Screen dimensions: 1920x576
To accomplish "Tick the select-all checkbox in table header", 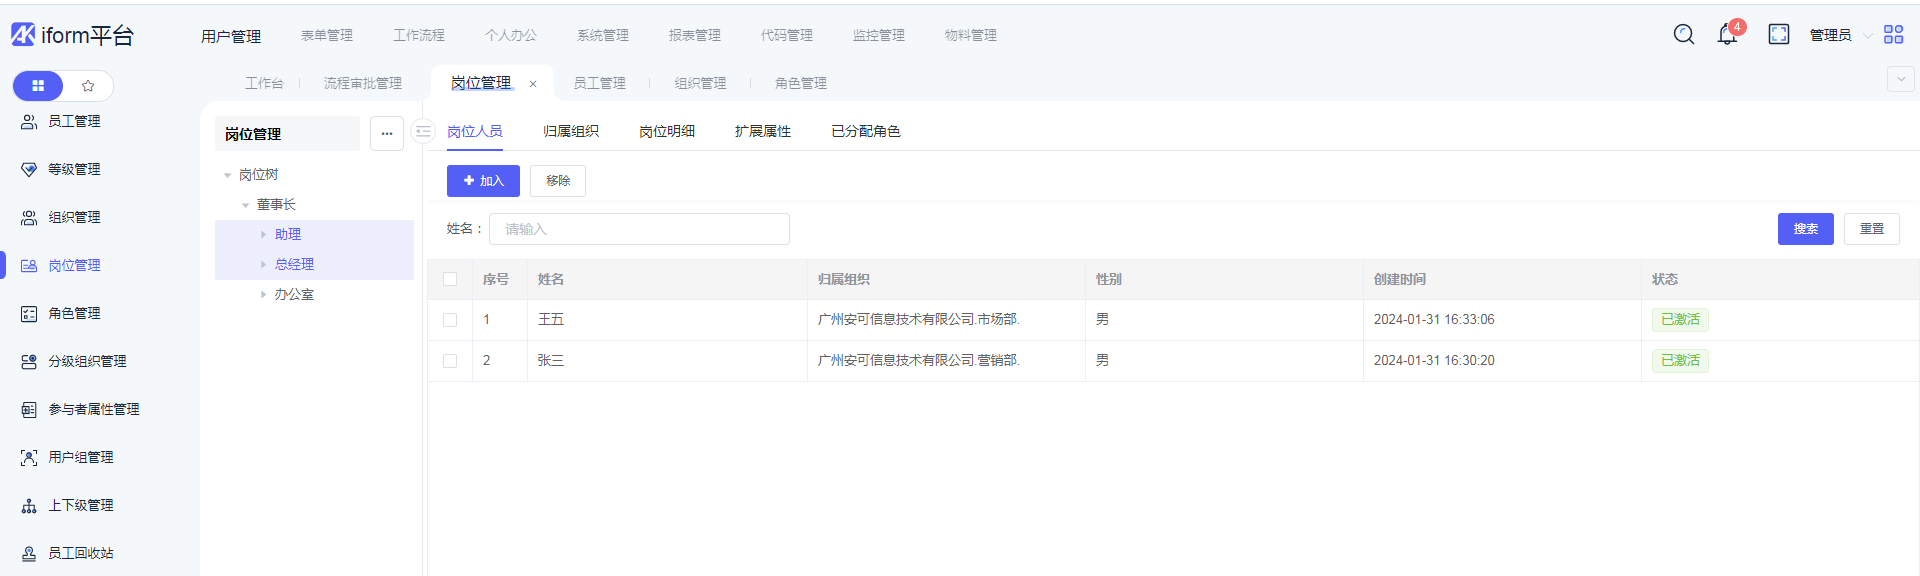I will pos(450,280).
